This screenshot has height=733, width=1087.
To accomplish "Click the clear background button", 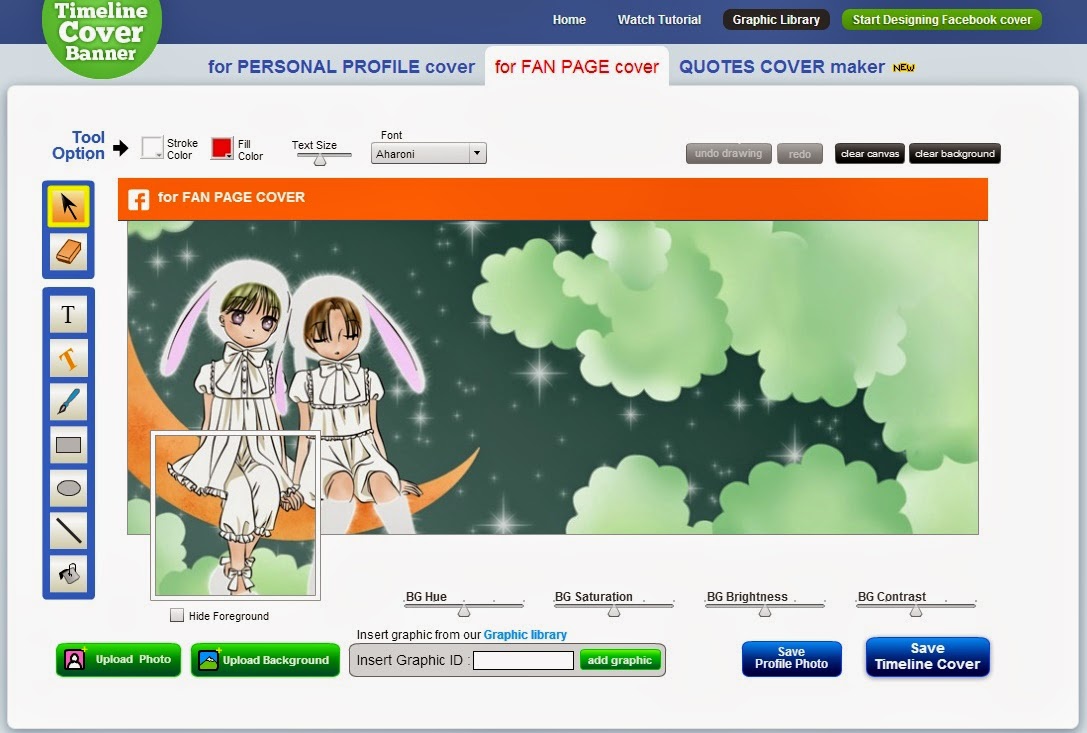I will 955,153.
